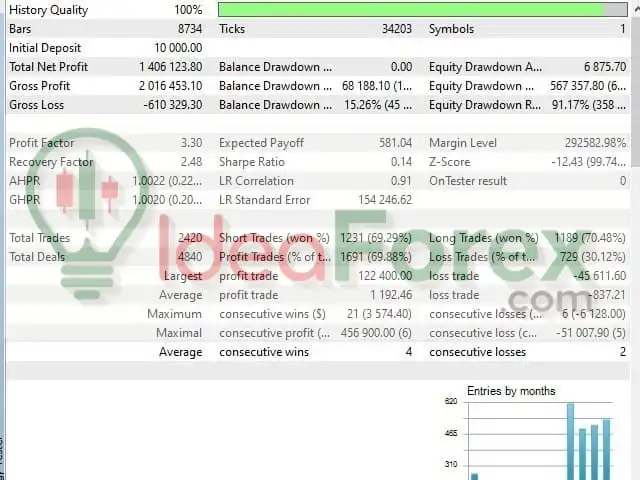This screenshot has width=640, height=480.
Task: Select Total Trades value 2420
Action: point(190,238)
